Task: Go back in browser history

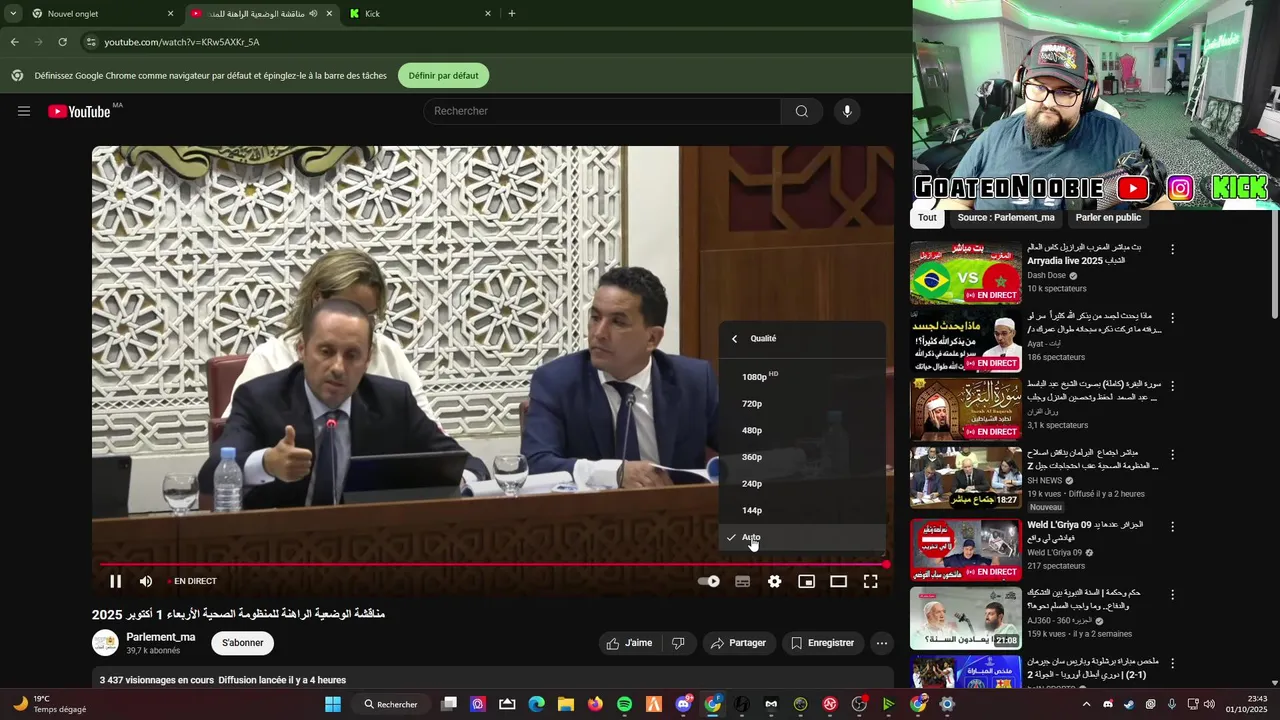Action: click(14, 42)
